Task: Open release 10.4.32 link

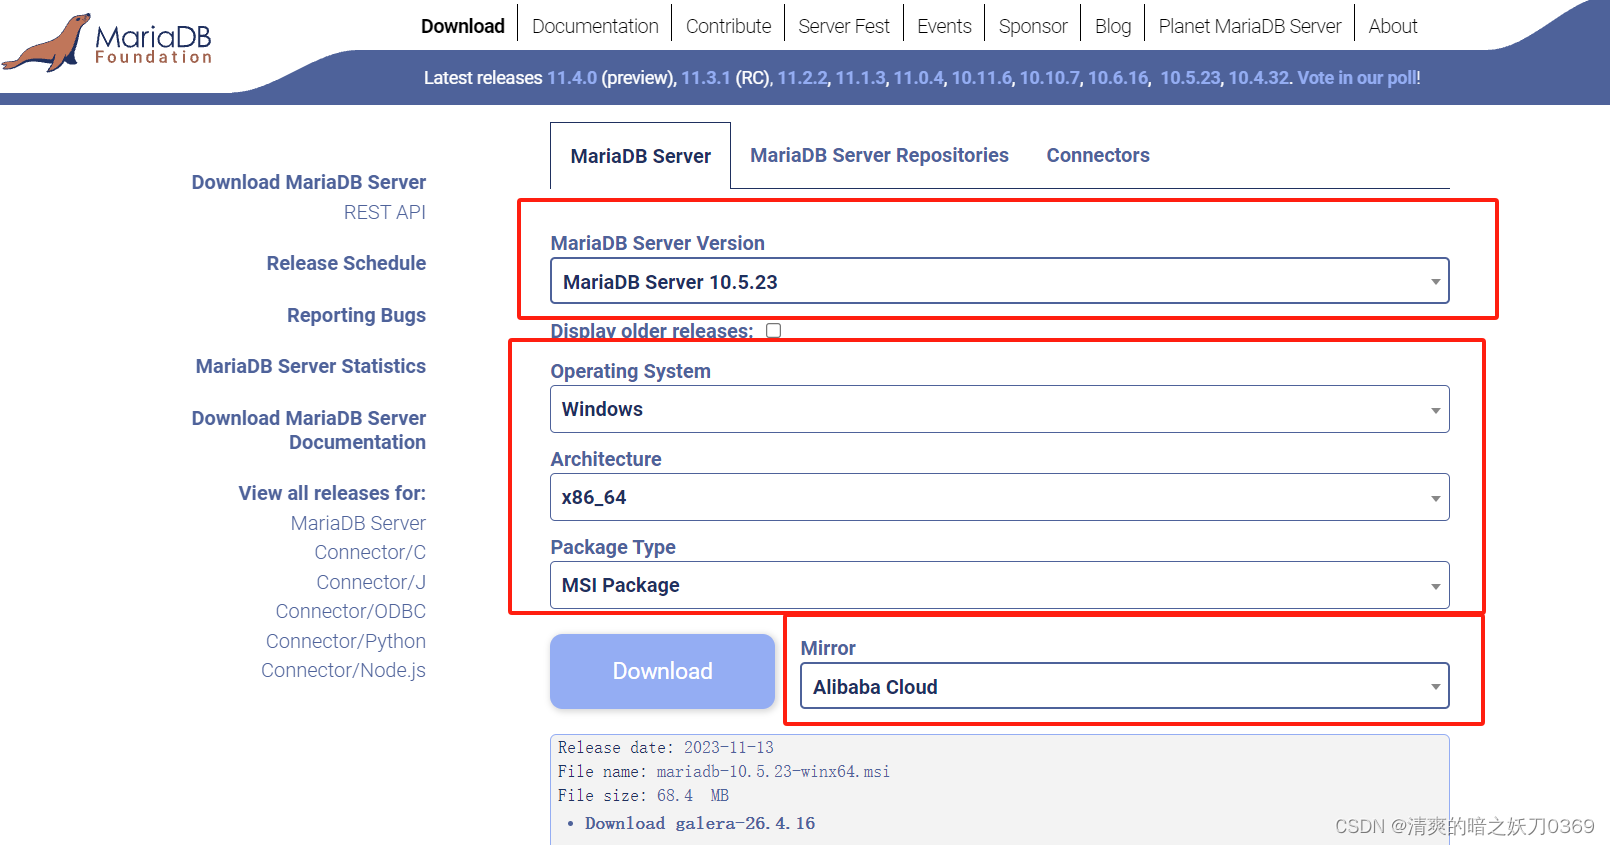Action: pos(1259,78)
